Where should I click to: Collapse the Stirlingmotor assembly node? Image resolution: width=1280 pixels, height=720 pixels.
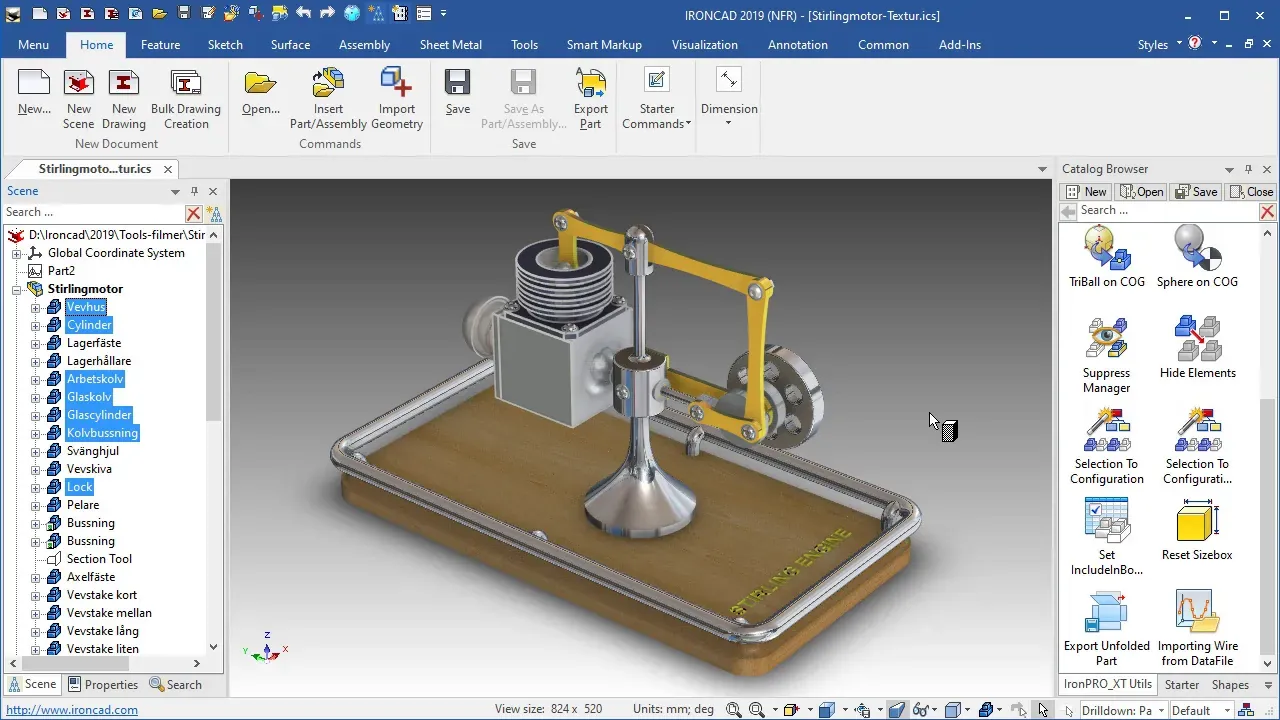(x=17, y=289)
